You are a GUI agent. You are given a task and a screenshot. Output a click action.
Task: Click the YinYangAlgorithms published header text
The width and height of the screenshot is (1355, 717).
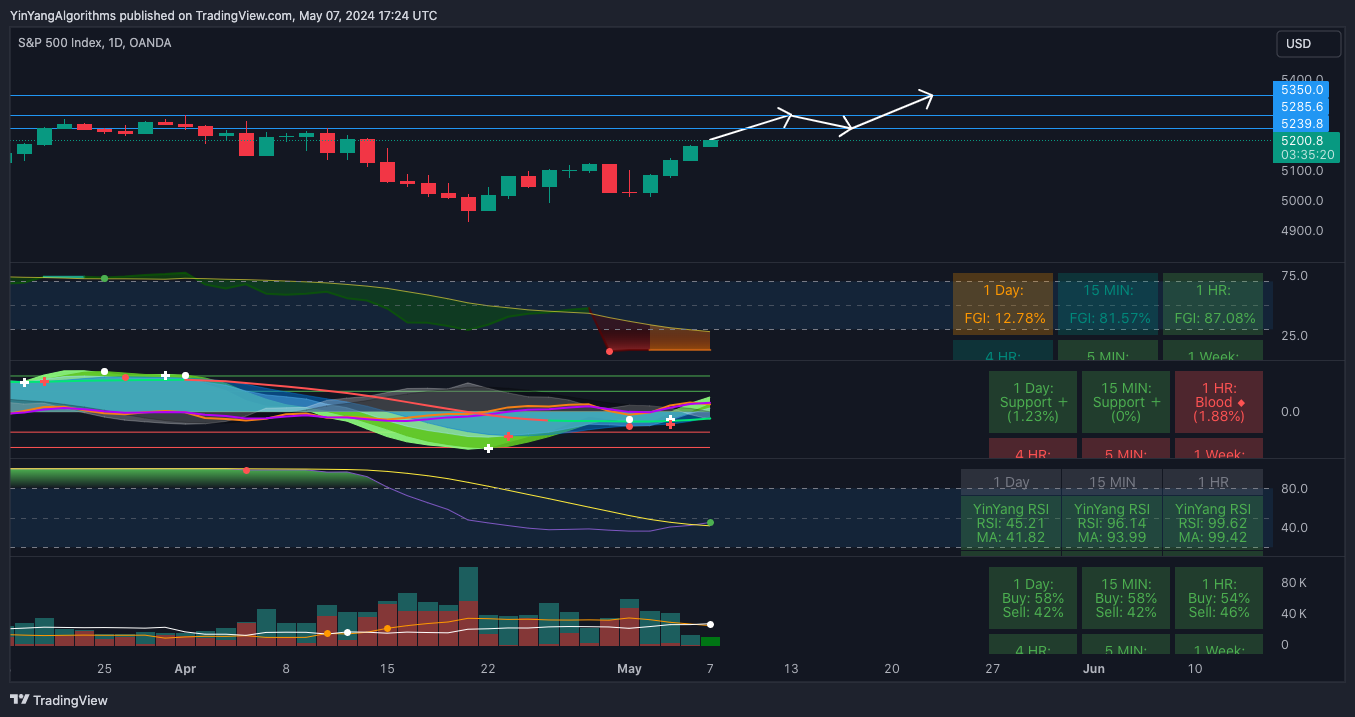click(223, 15)
